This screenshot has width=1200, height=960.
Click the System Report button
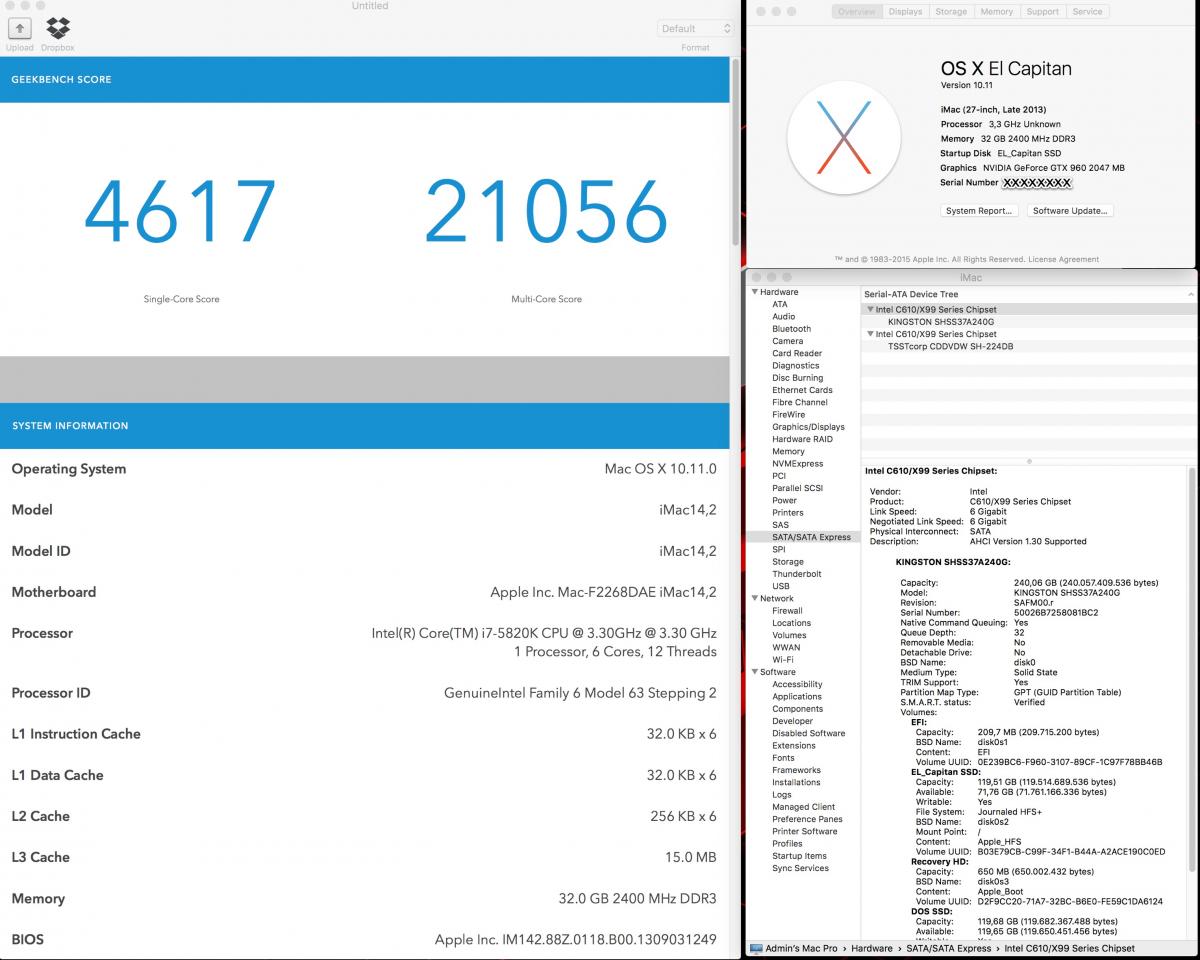(980, 211)
